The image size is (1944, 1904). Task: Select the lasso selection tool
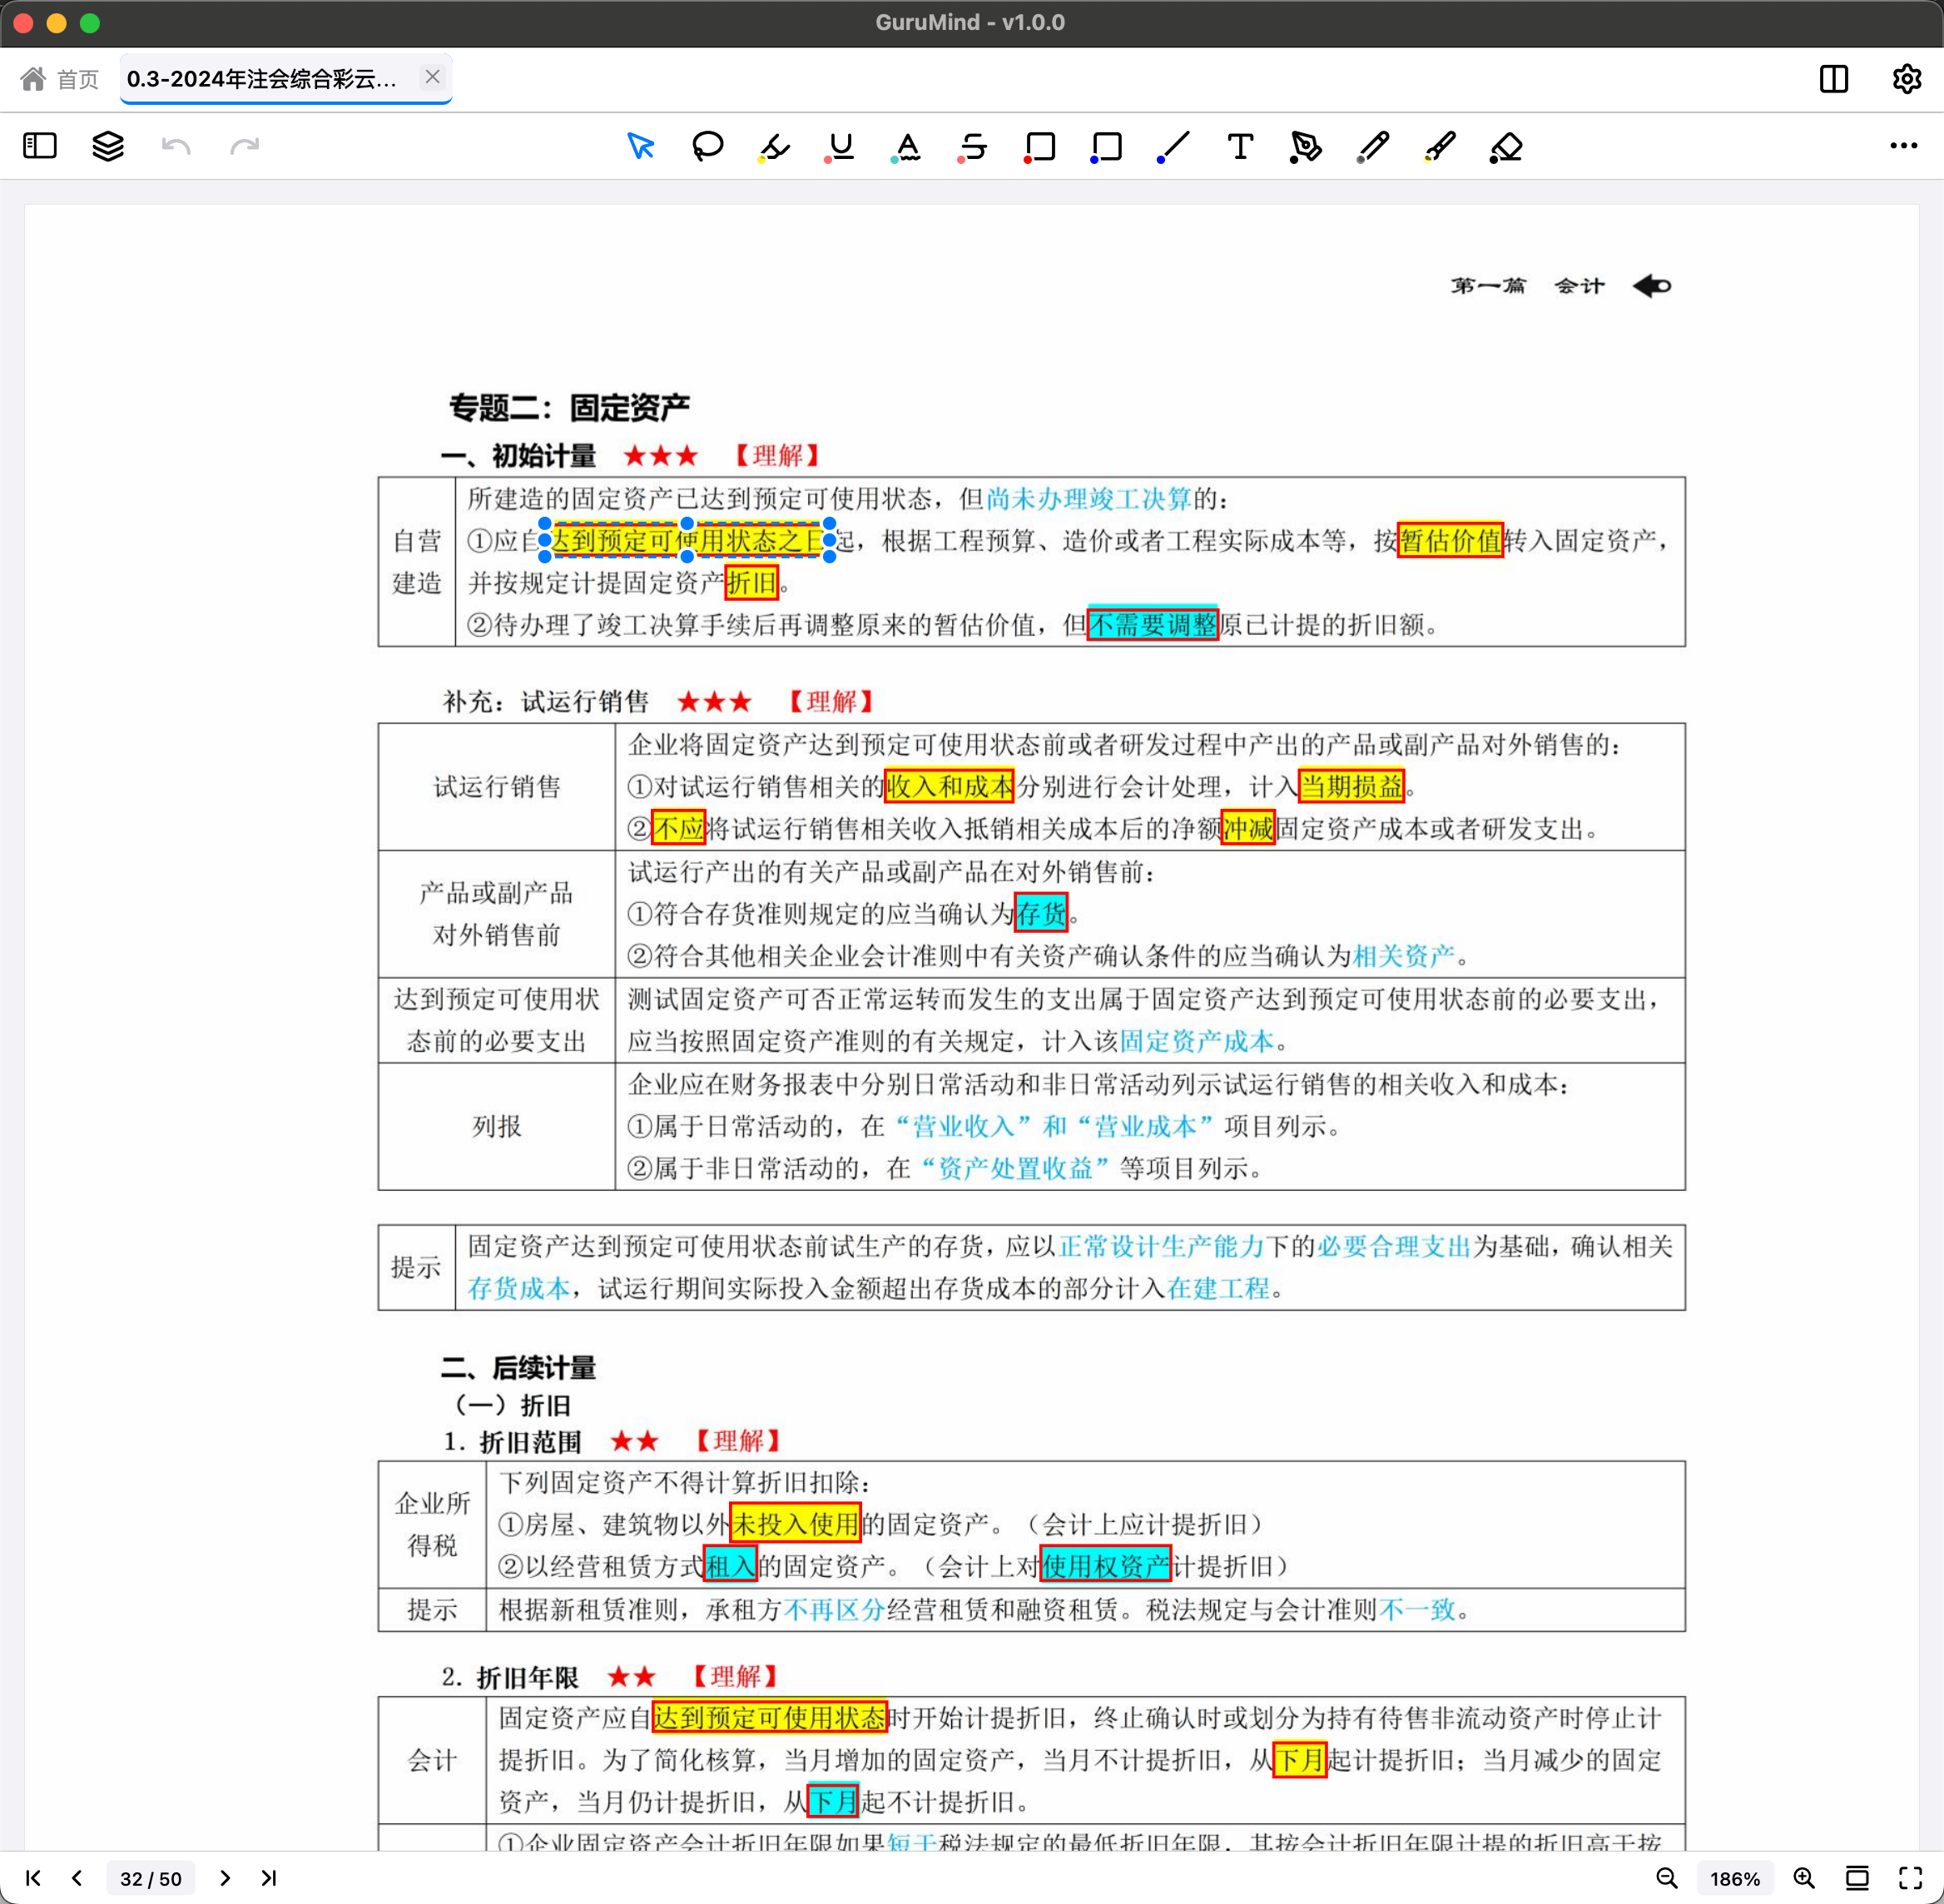coord(707,146)
